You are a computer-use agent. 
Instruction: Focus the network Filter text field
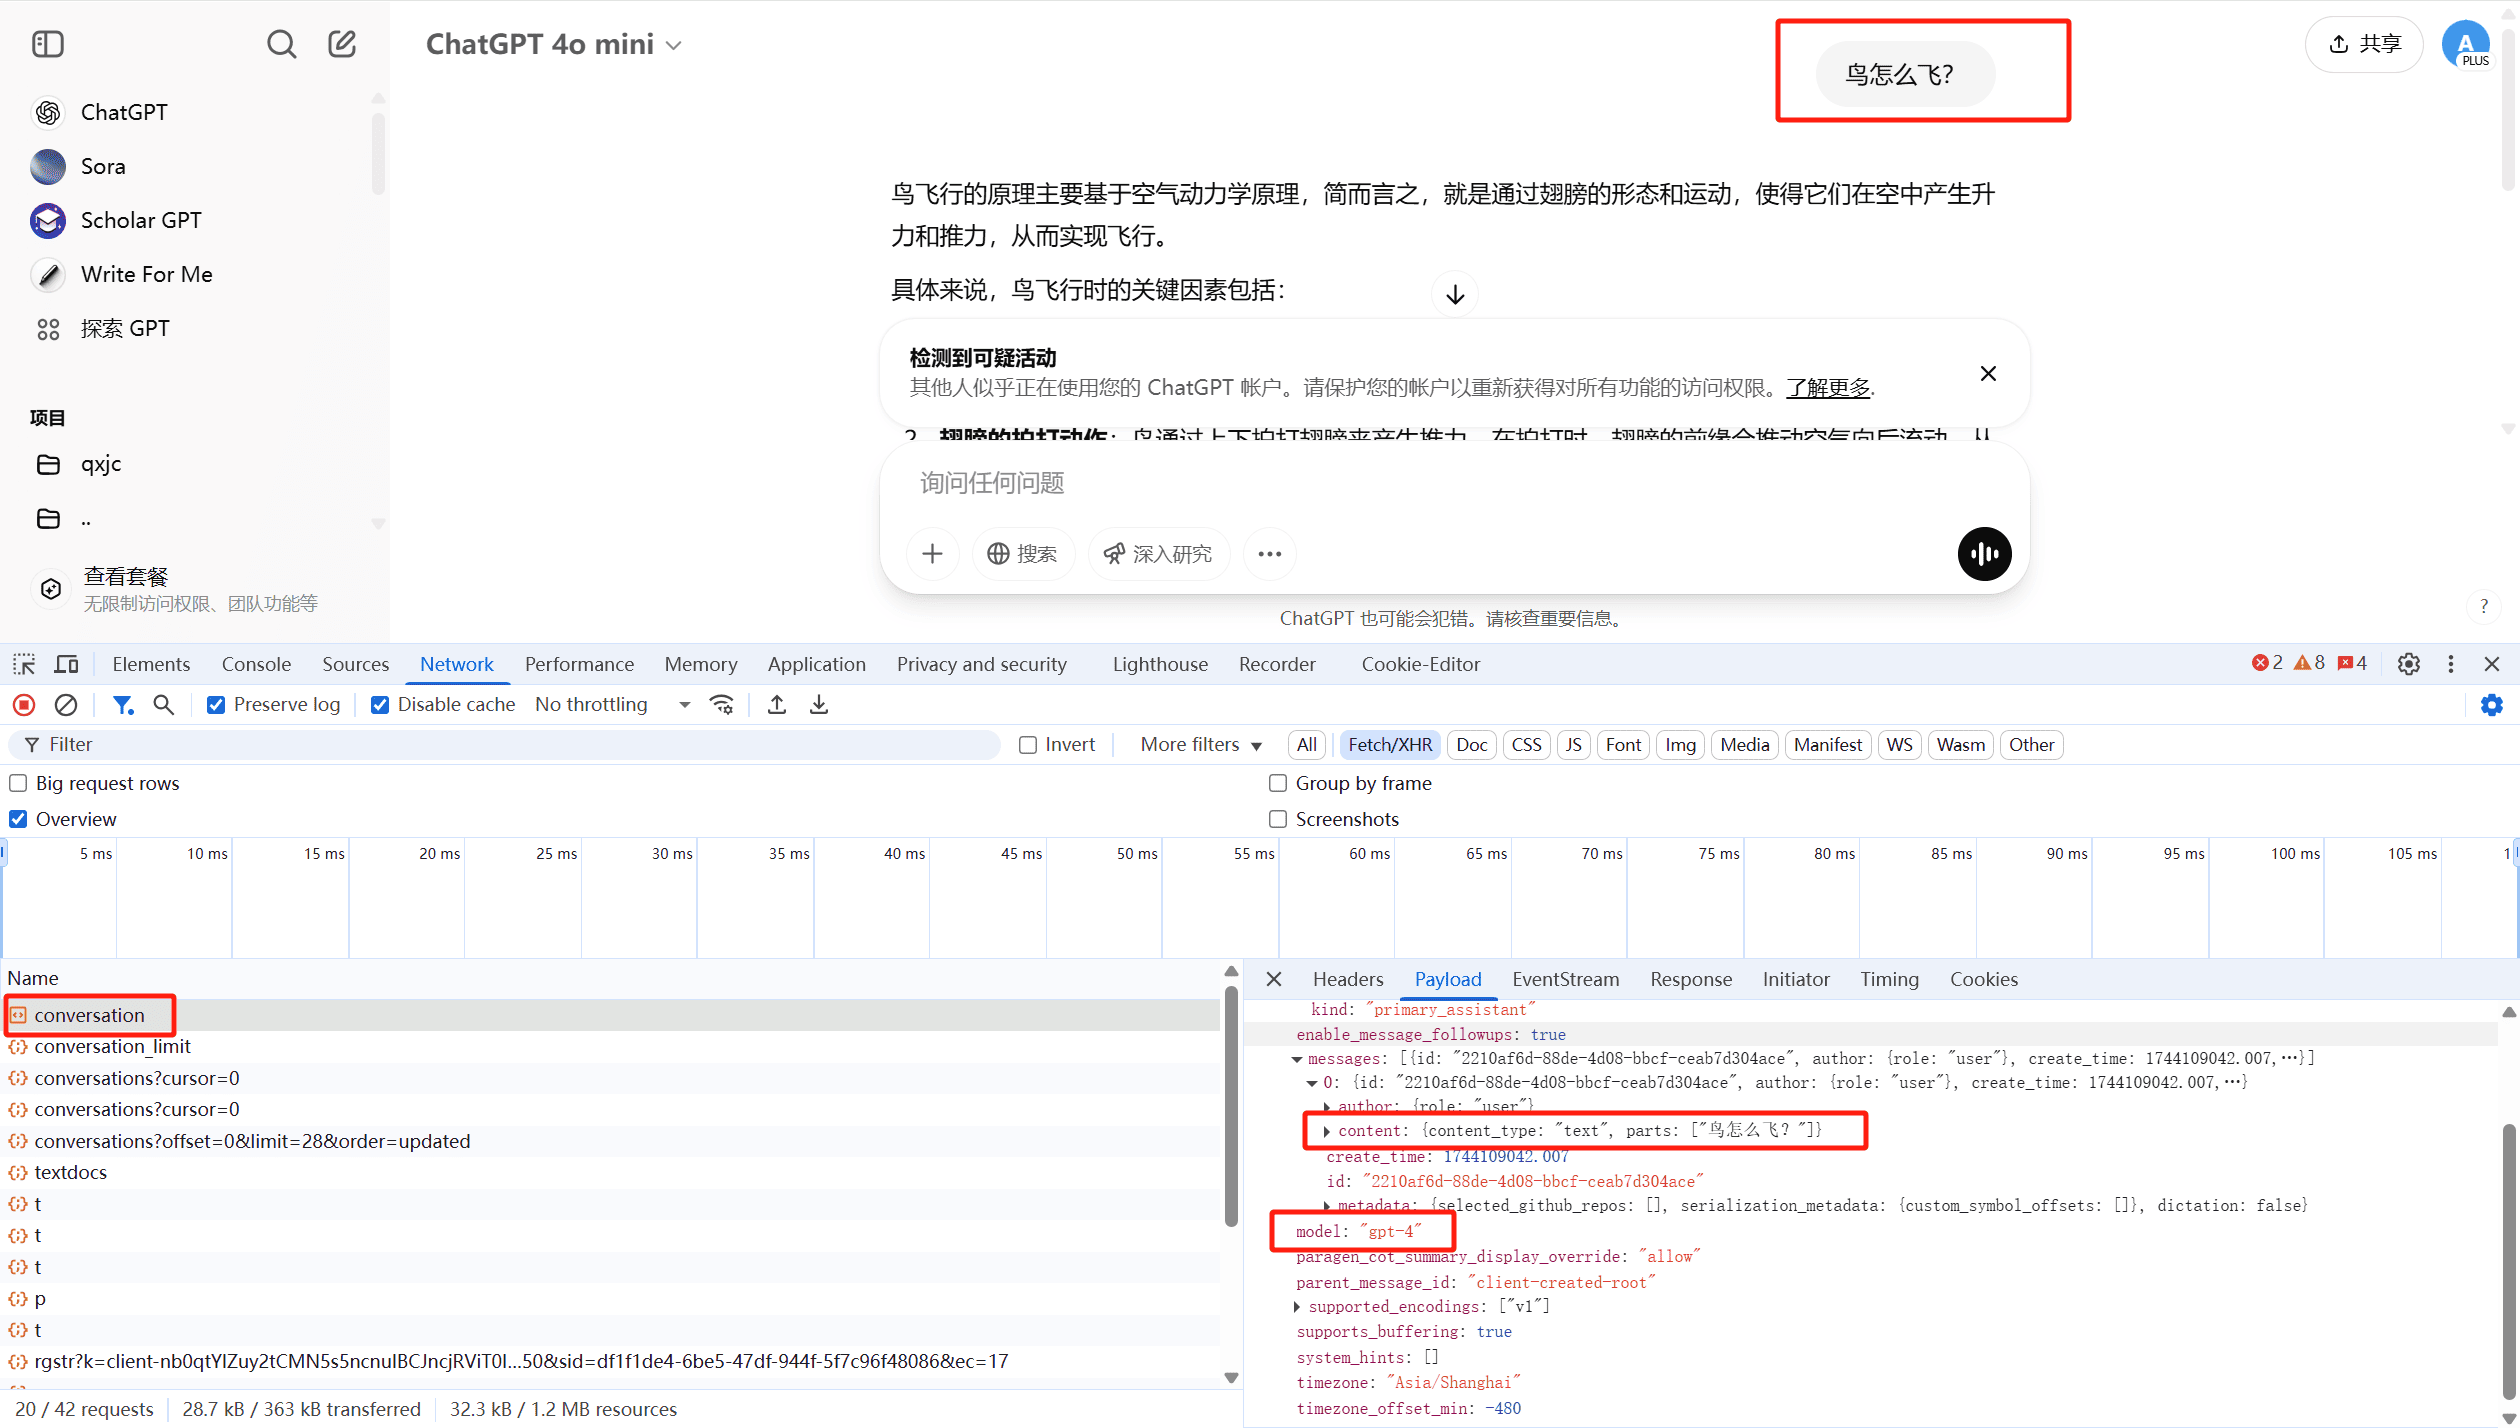click(x=504, y=745)
